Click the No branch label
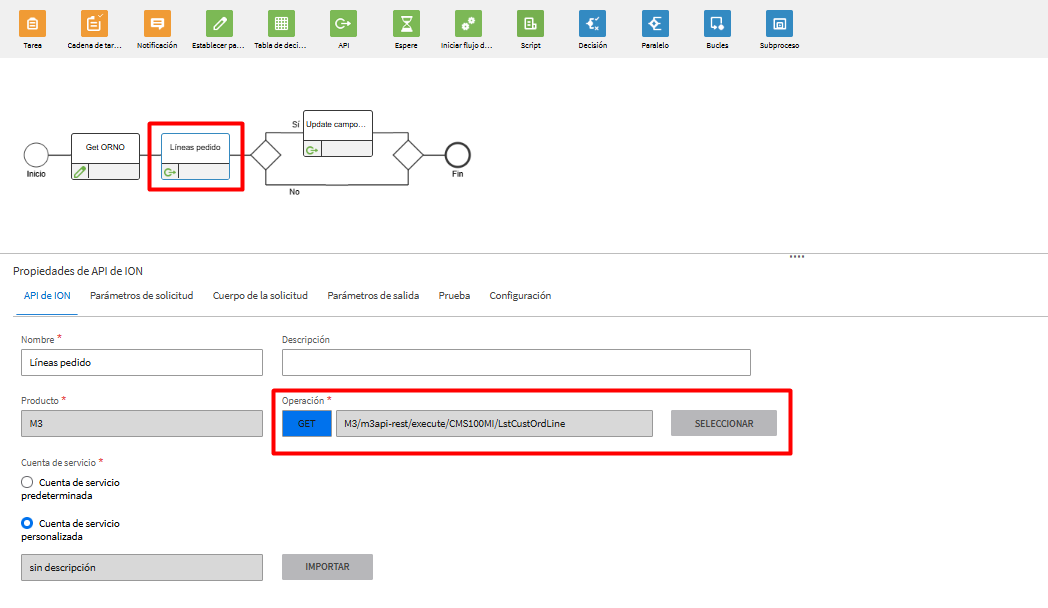This screenshot has height=608, width=1048. [x=294, y=192]
